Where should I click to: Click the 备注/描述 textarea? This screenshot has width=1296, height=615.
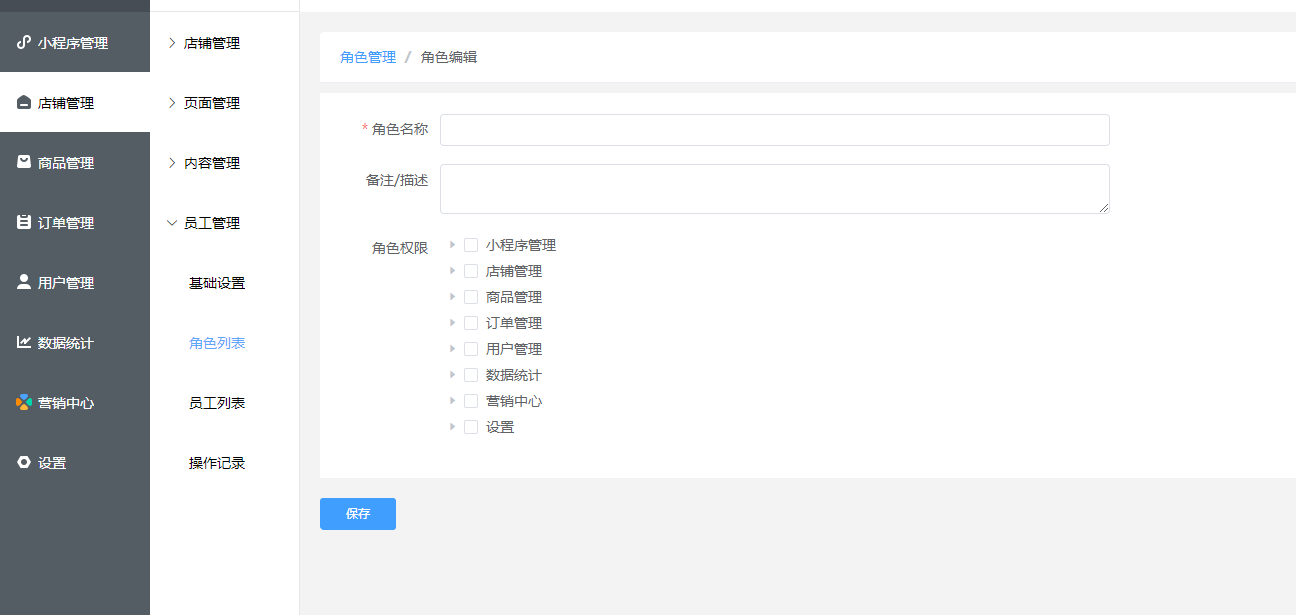click(x=775, y=189)
